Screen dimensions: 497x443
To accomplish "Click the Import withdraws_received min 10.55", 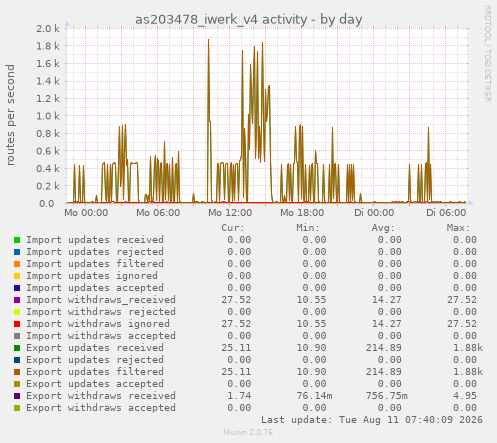I will (x=311, y=300).
